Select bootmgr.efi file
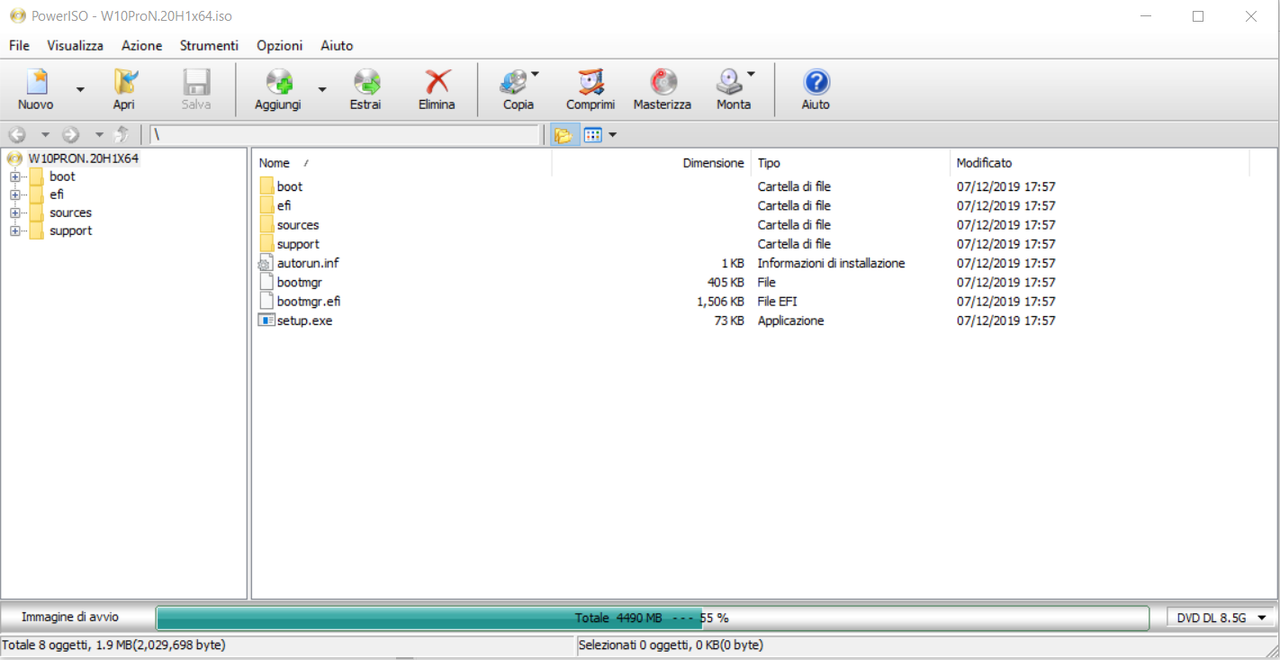1280x660 pixels. click(309, 301)
